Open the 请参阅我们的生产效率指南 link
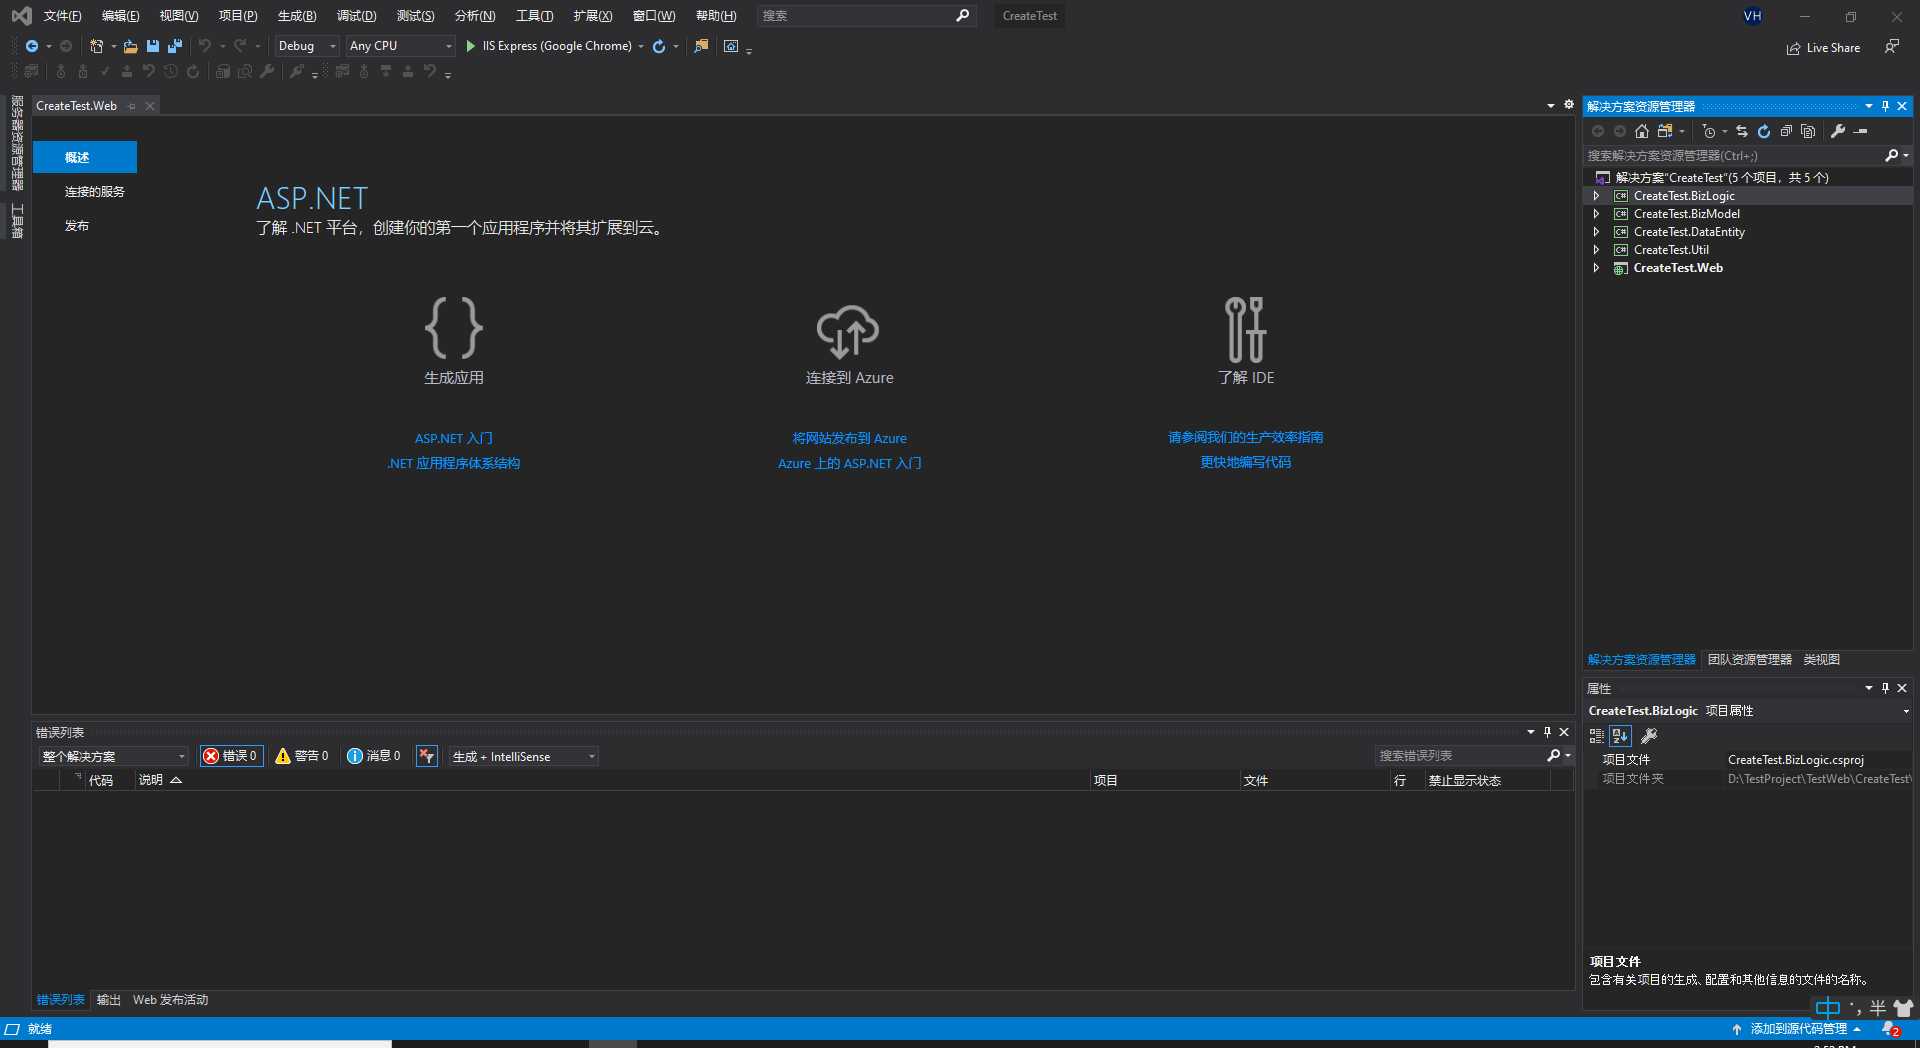The image size is (1920, 1048). 1245,438
